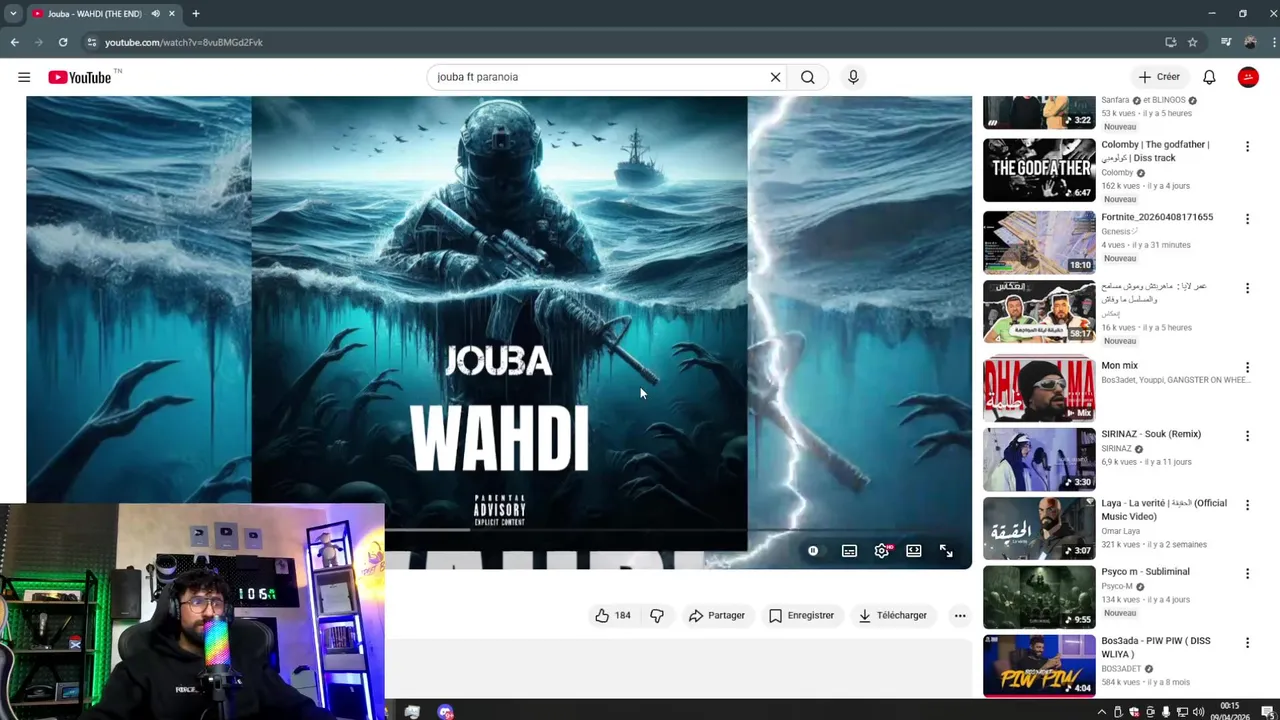
Task: Open 'SIRINAZ - Souk (Remix)' title
Action: click(x=1151, y=434)
